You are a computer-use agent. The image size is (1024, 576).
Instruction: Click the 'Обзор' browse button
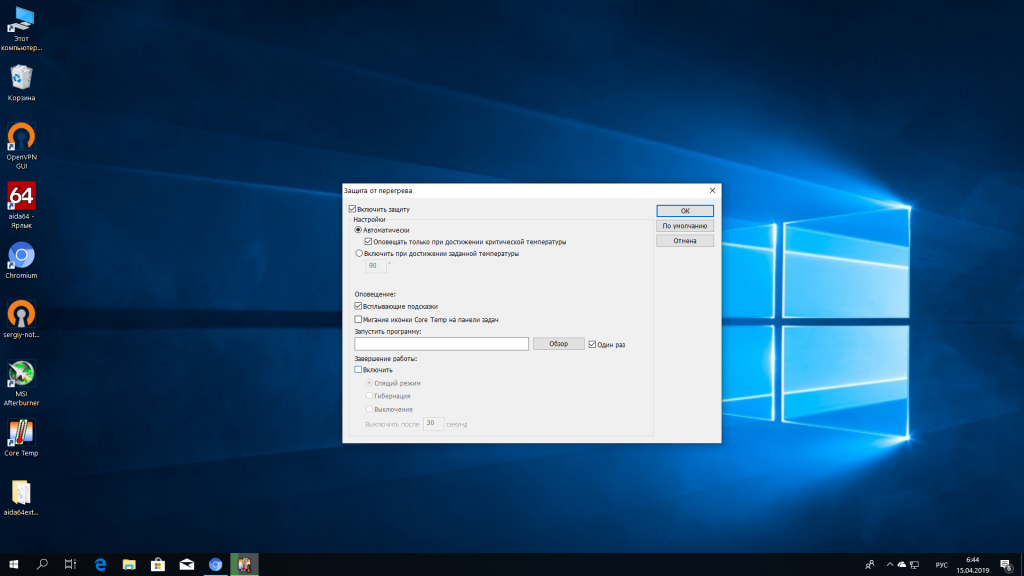tap(558, 344)
